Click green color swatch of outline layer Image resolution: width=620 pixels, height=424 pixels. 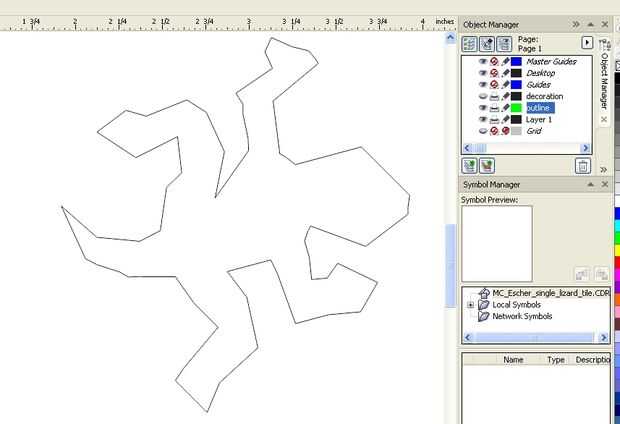[516, 108]
